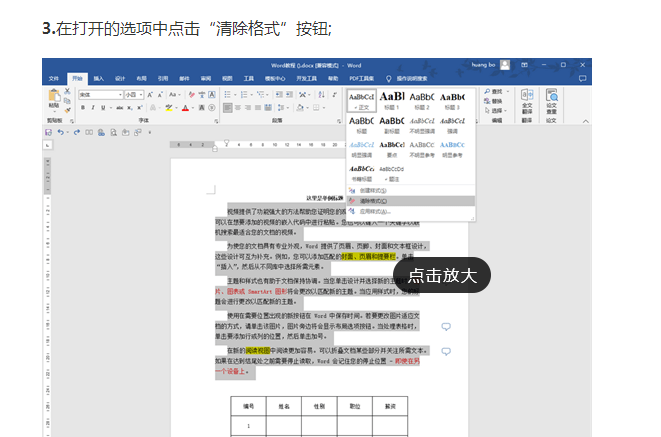The width and height of the screenshot is (661, 437).
Task: Click the create style menu entry
Action: coord(411,190)
